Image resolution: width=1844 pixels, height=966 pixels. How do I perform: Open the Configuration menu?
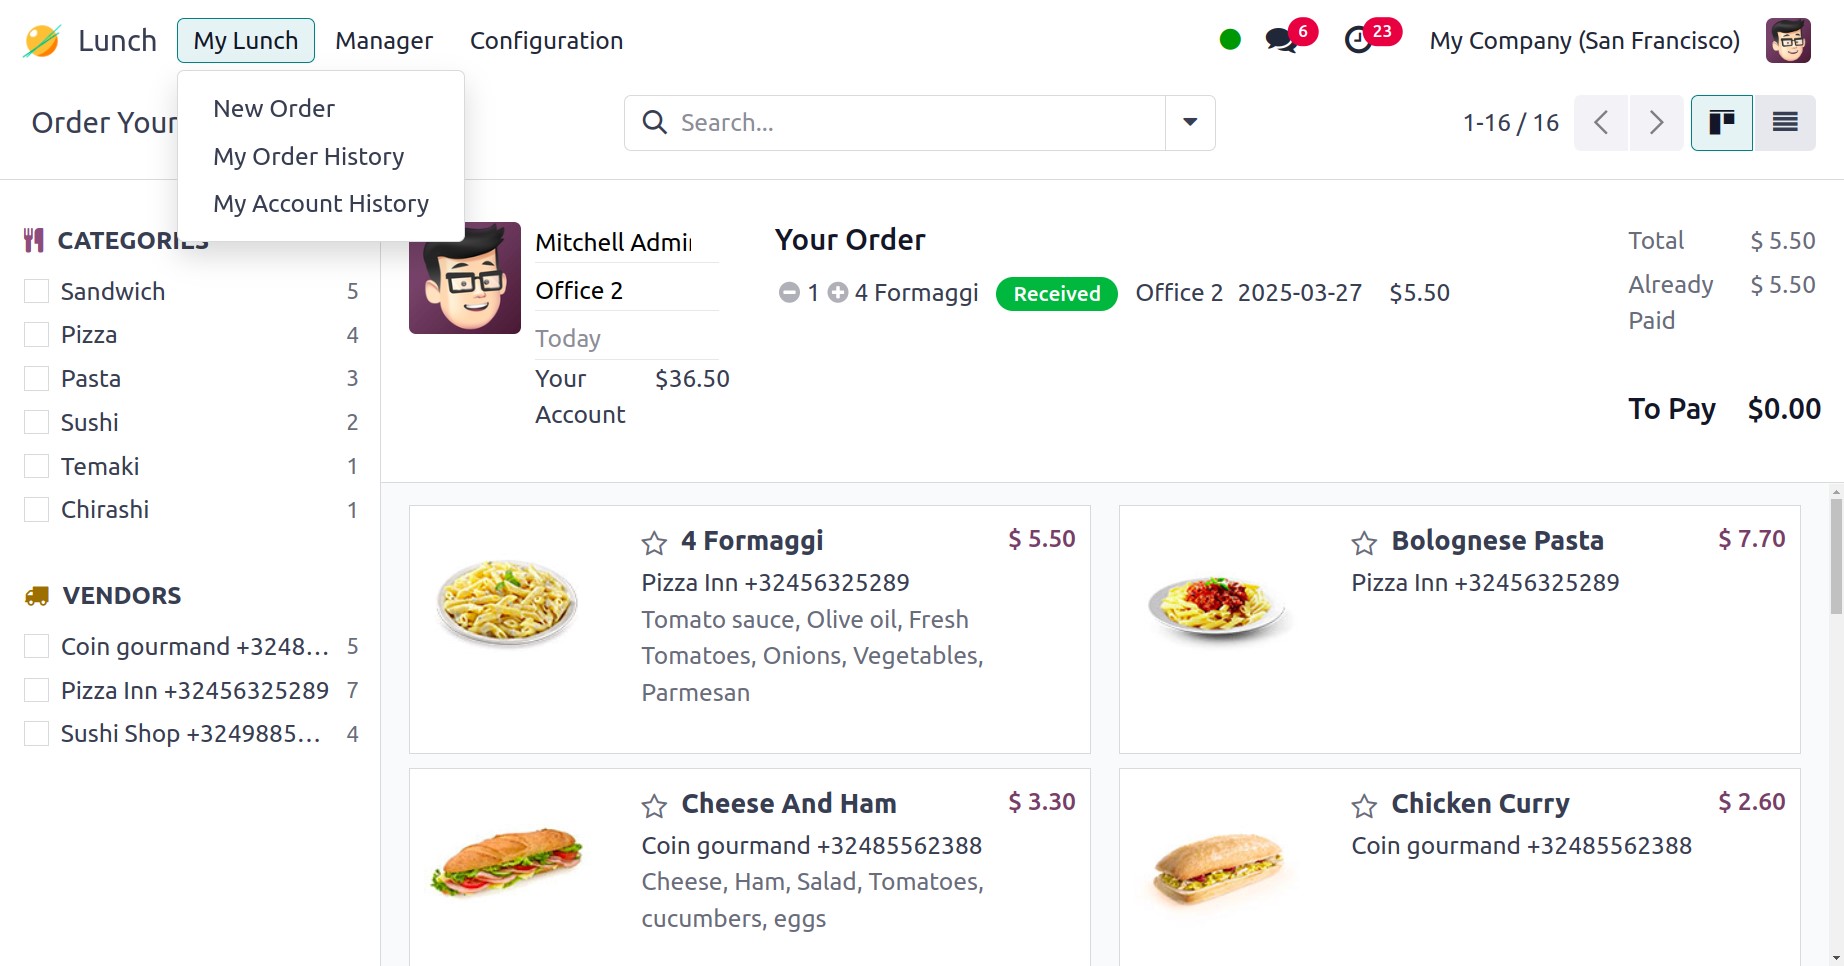(546, 41)
